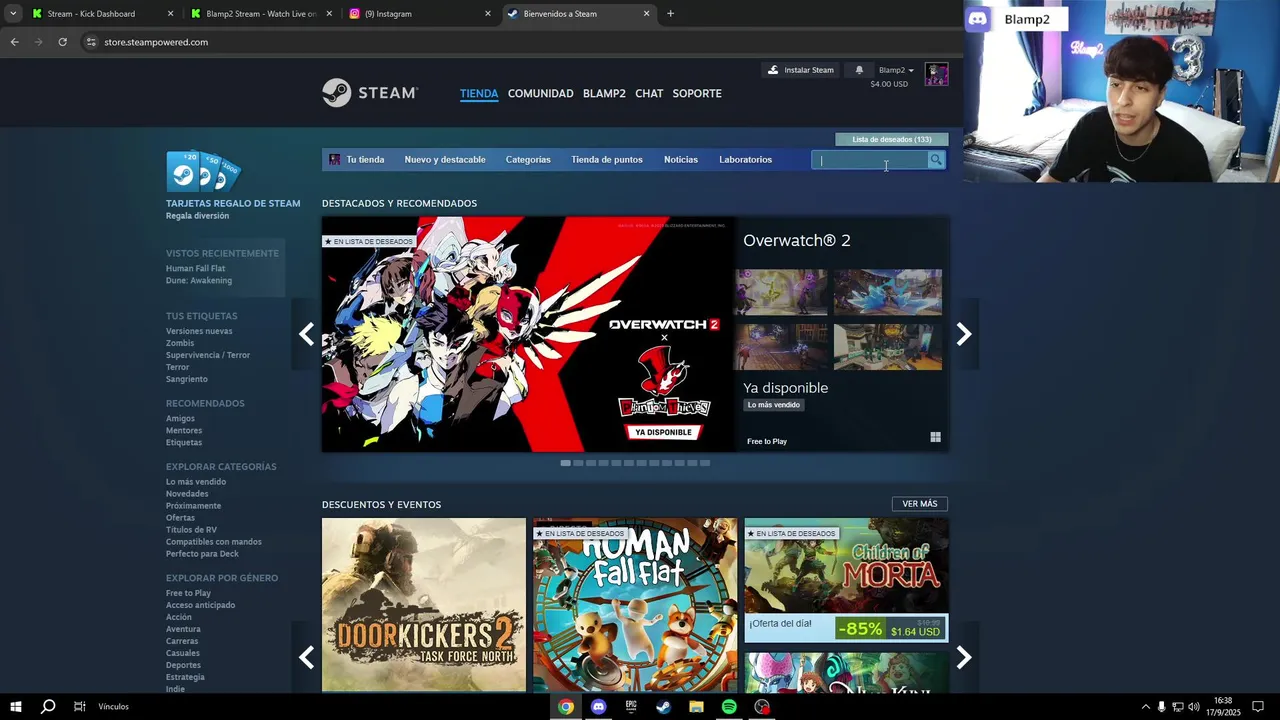1280x720 pixels.
Task: Click the browser back arrow
Action: pyautogui.click(x=14, y=42)
